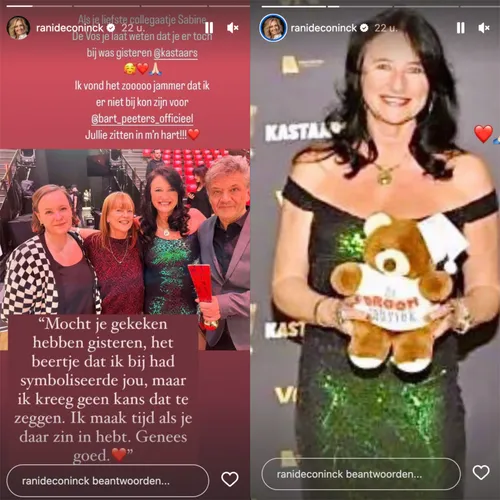
Task: Like the right story with heart icon
Action: (x=481, y=473)
